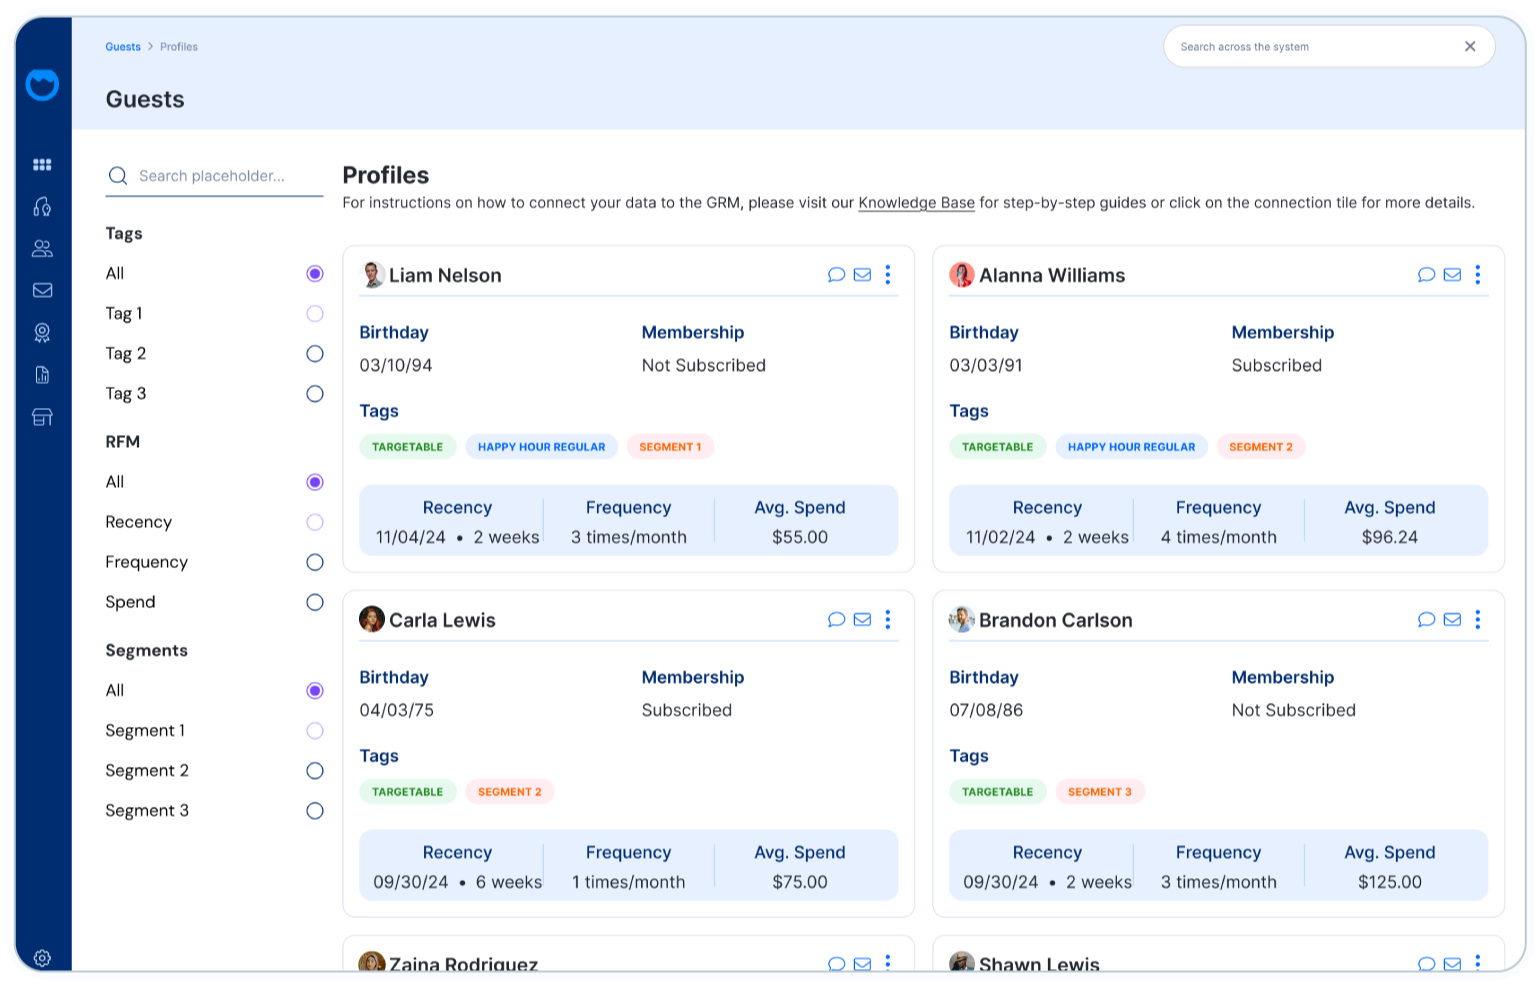
Task: Click the award badge icon in sidebar
Action: point(42,332)
